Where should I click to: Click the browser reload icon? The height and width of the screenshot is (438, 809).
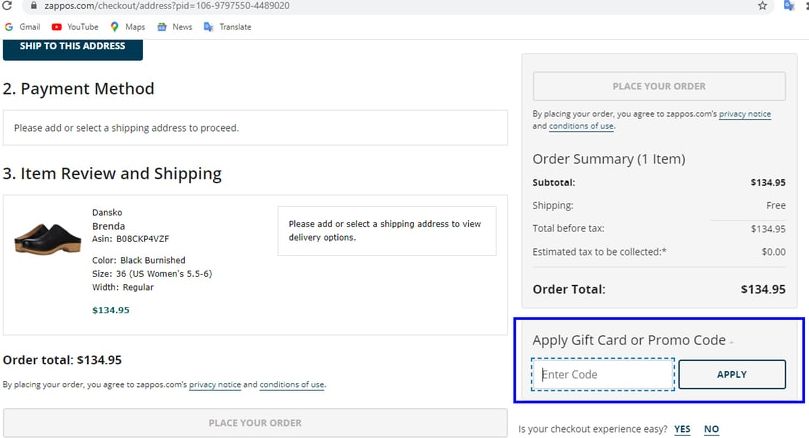[x=7, y=5]
